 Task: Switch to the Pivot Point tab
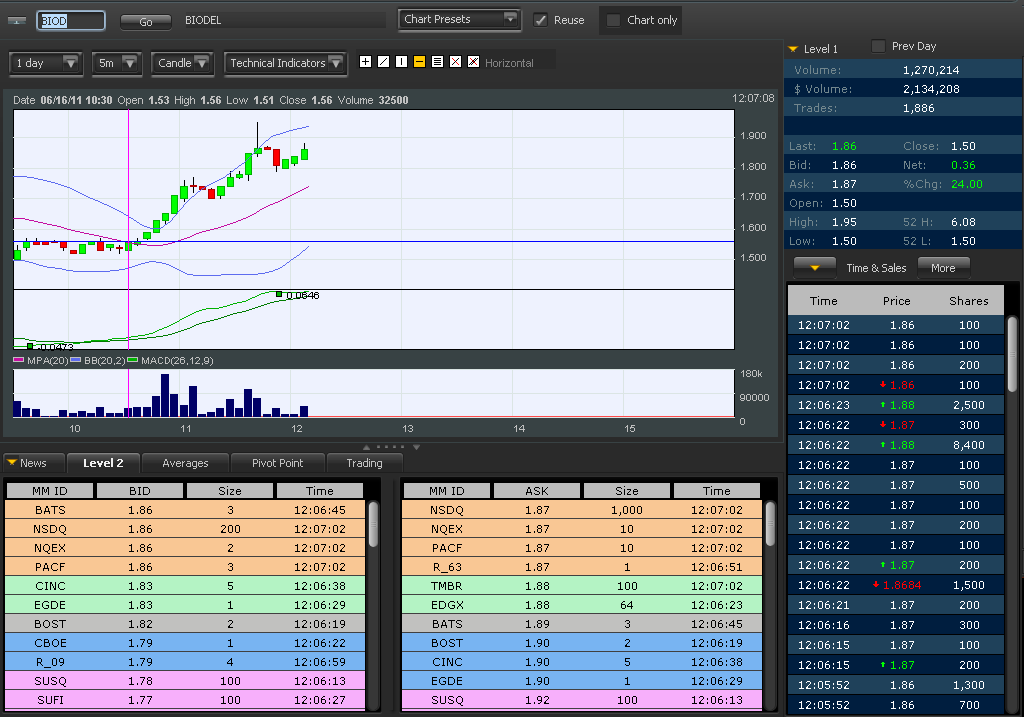pyautogui.click(x=277, y=463)
